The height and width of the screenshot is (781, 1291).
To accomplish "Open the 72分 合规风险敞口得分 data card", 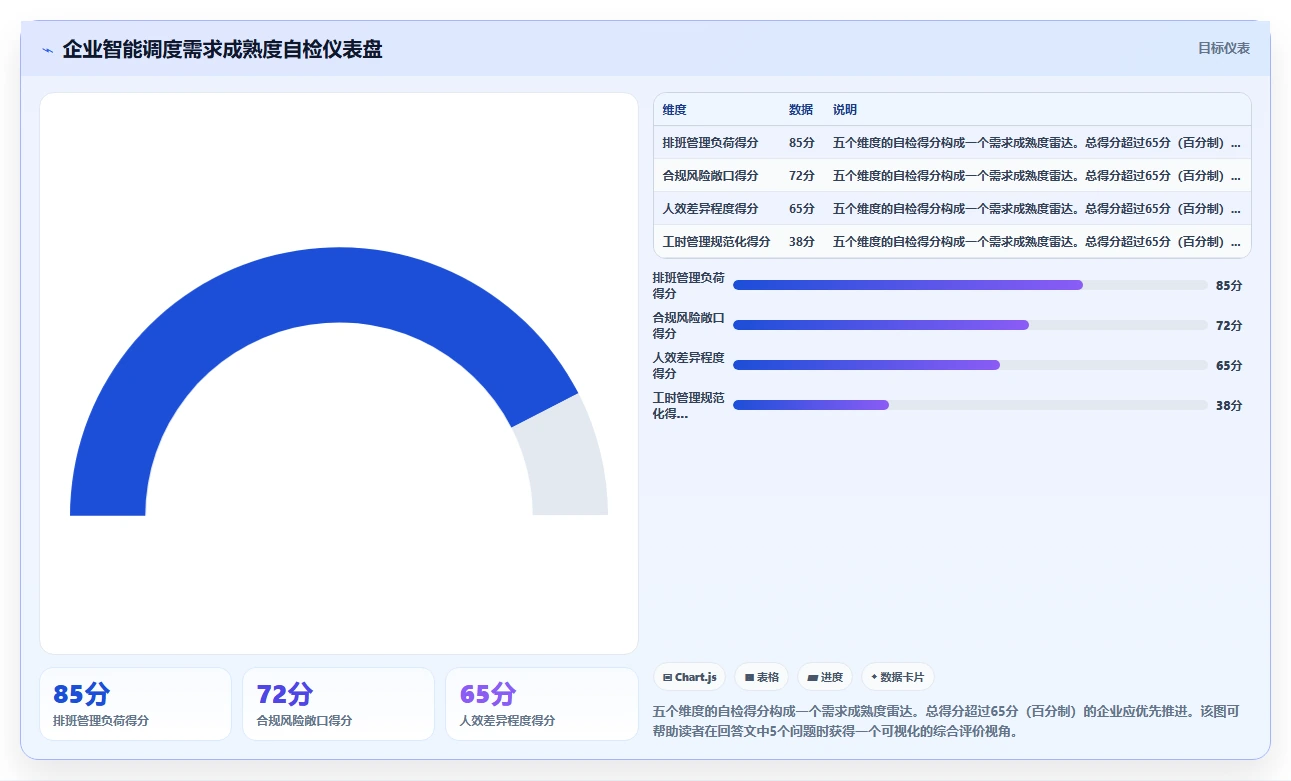I will click(338, 704).
